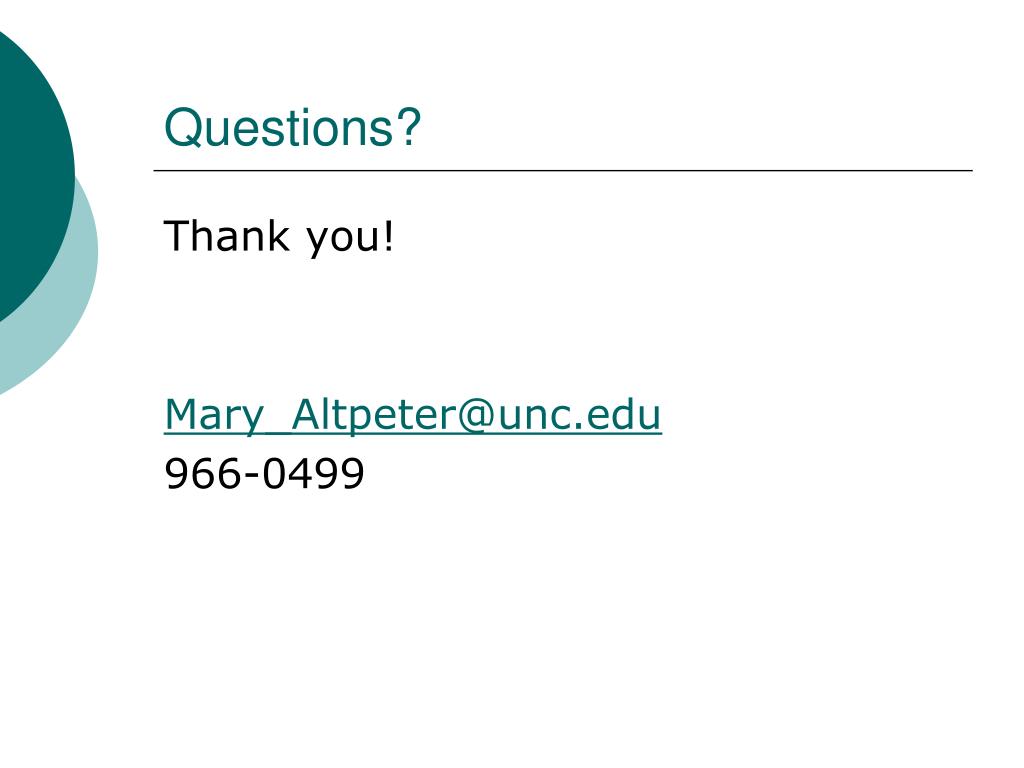Screen dimensions: 1024x768
Task: Click the "Questions?" slide title
Action: pyautogui.click(x=292, y=127)
